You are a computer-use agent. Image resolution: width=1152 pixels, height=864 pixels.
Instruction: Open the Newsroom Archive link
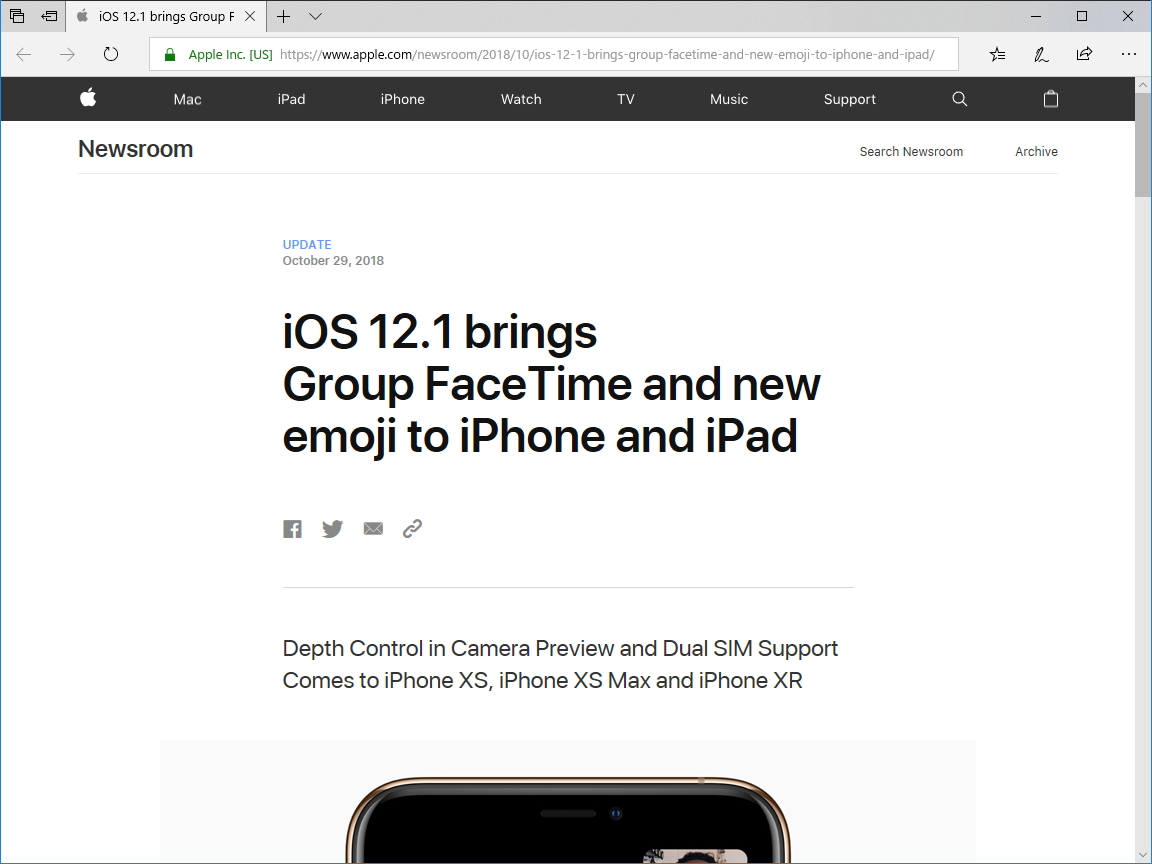coord(1037,151)
